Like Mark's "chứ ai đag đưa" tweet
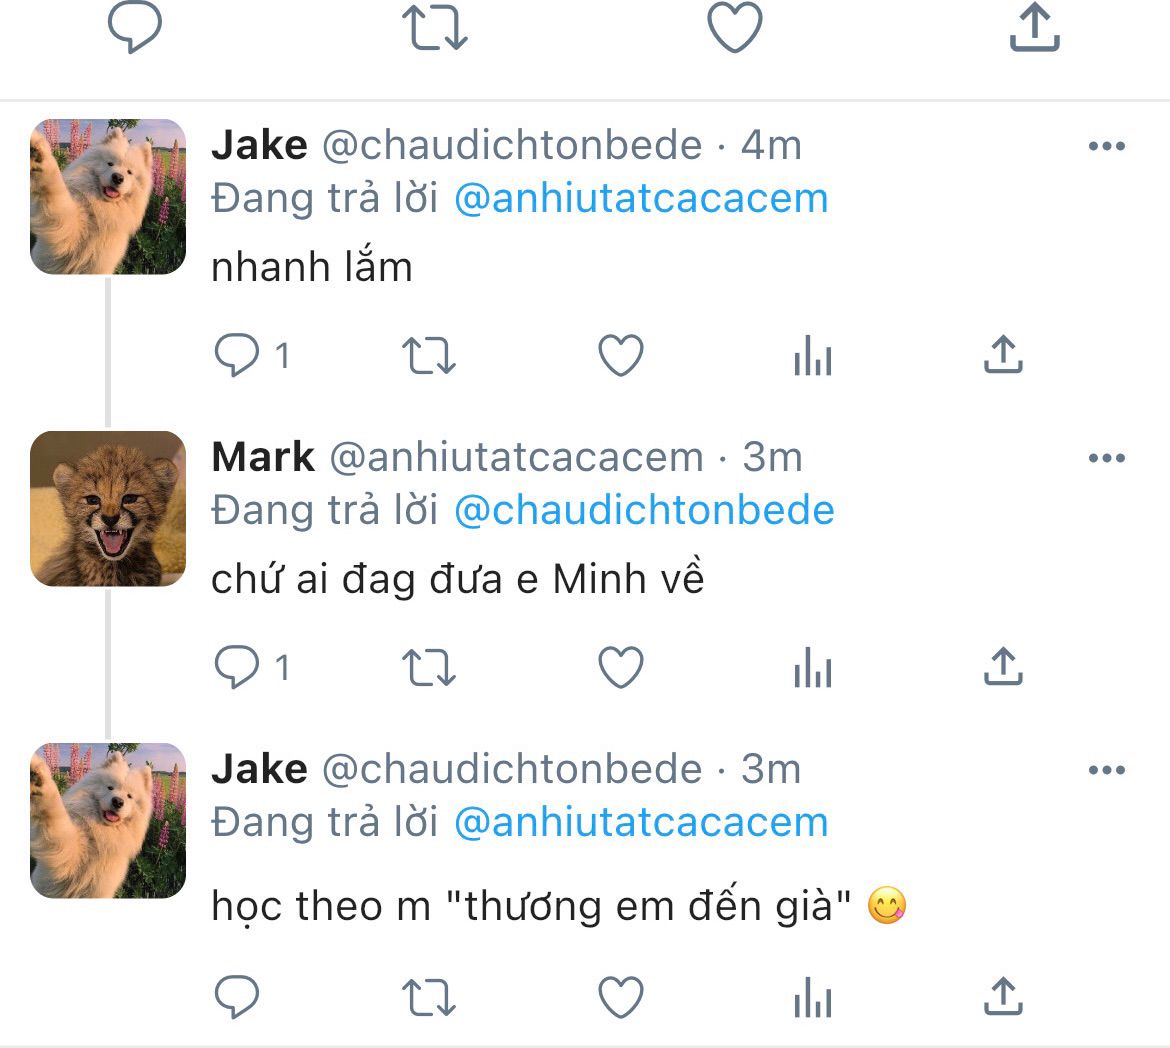Screen dimensions: 1170x1048 click(x=620, y=668)
